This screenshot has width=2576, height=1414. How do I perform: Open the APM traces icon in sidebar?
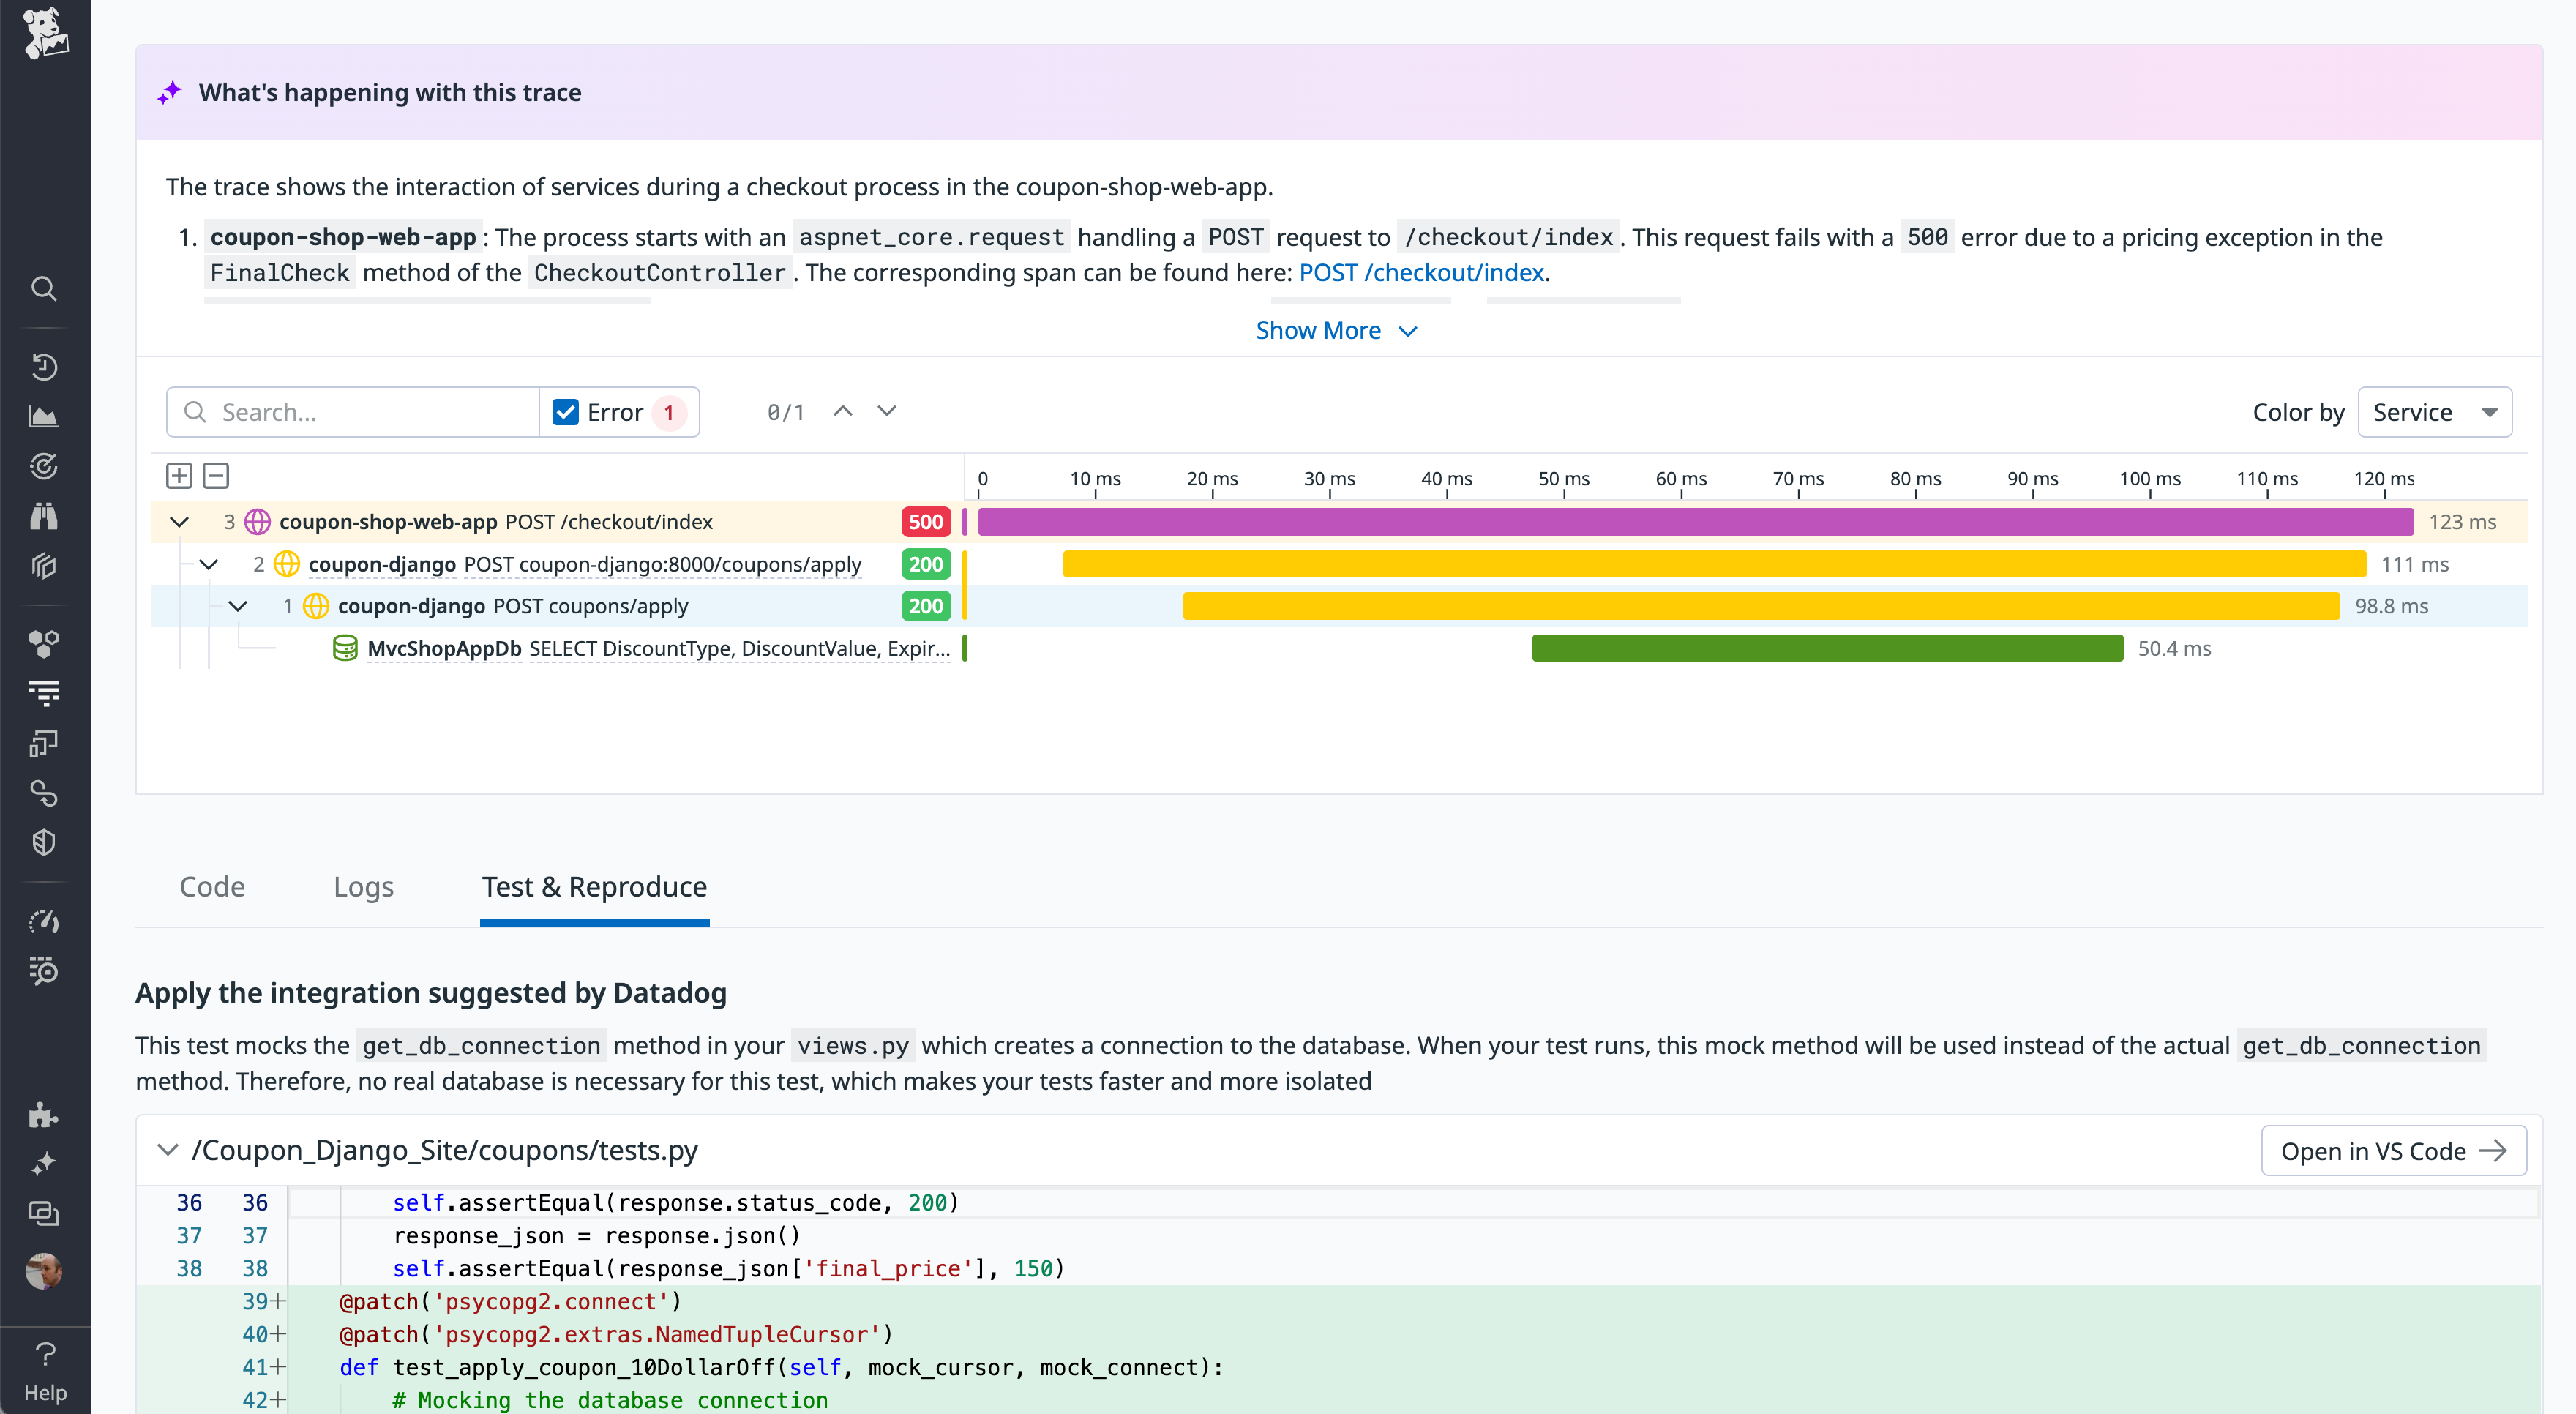pyautogui.click(x=44, y=466)
